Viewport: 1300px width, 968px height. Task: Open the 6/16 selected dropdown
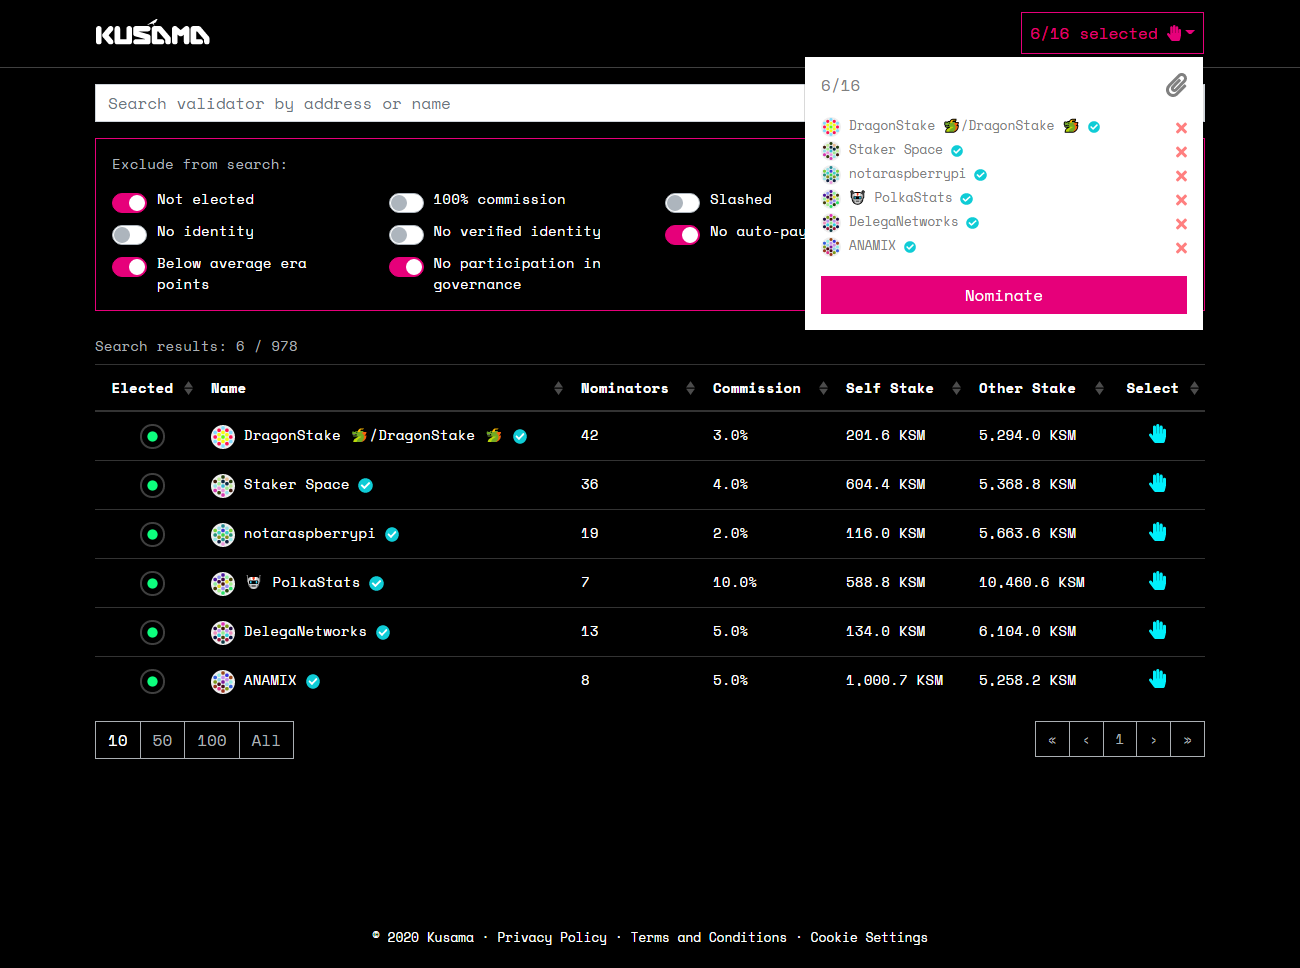(x=1112, y=33)
